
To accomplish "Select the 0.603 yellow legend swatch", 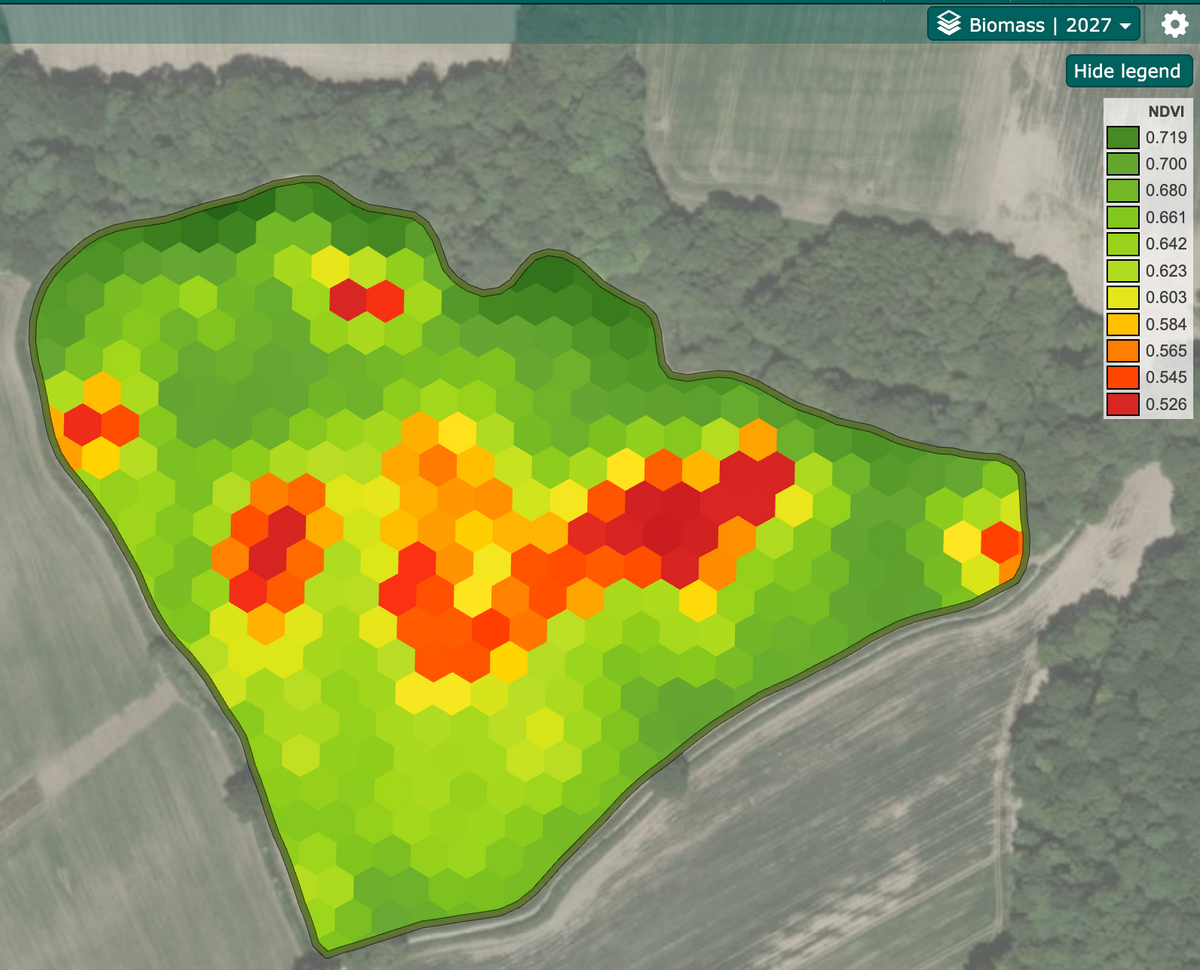I will 1123,297.
